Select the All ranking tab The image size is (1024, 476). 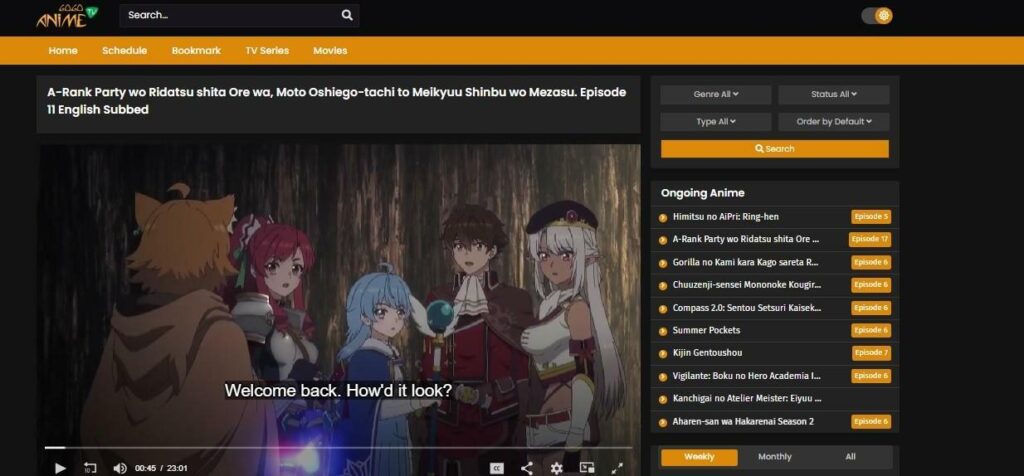(x=850, y=457)
